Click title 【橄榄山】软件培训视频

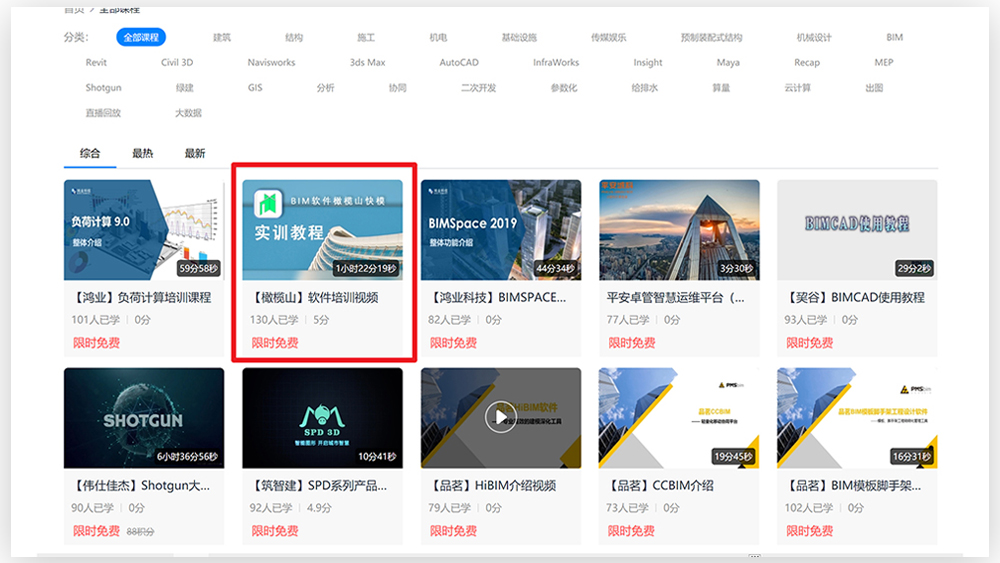tap(314, 298)
